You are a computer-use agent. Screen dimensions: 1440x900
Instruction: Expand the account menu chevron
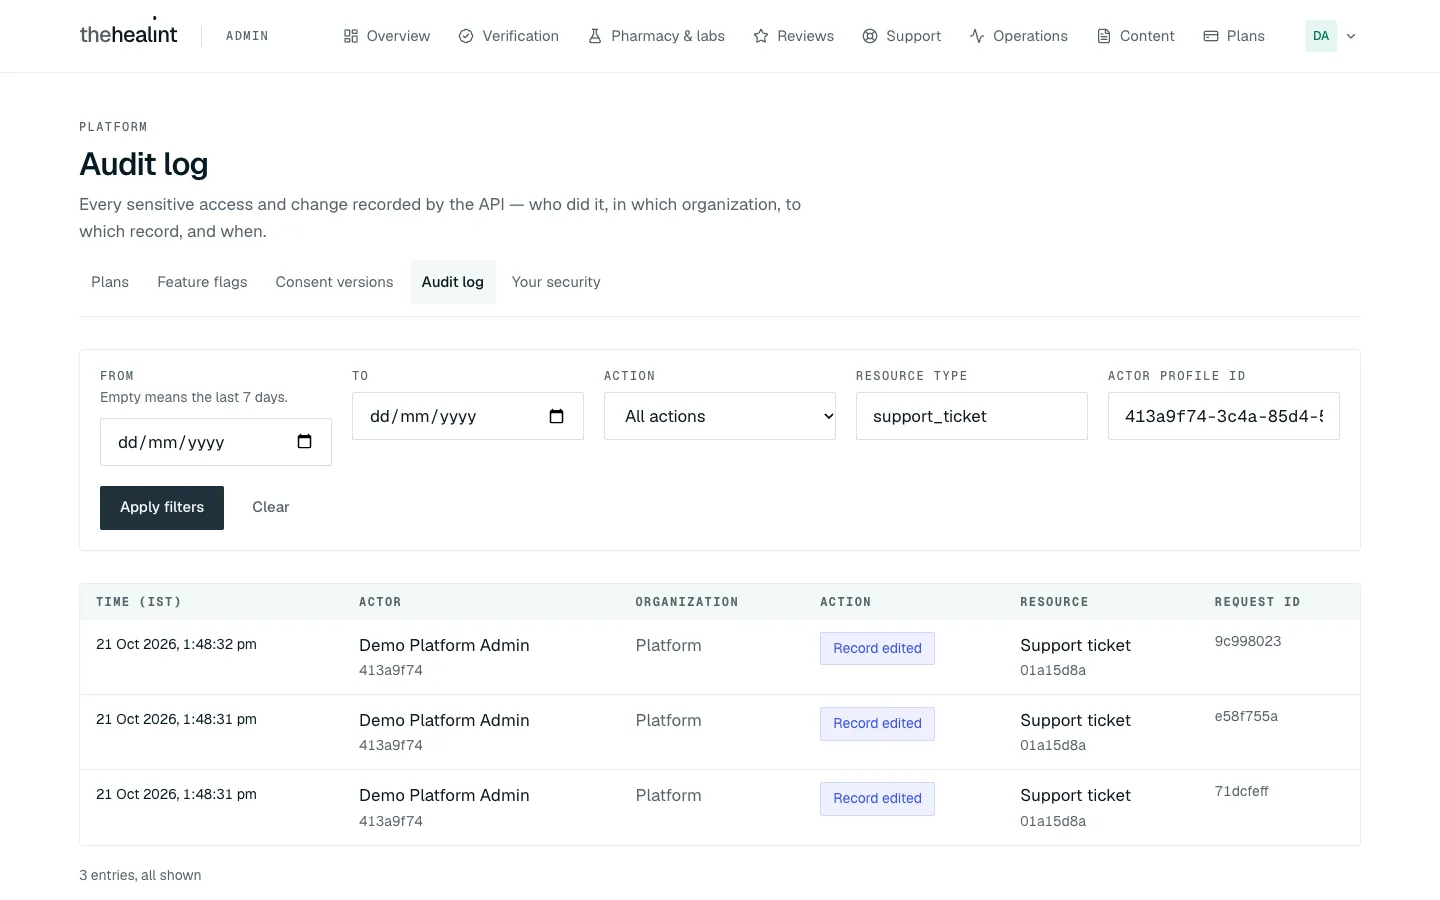tap(1351, 36)
